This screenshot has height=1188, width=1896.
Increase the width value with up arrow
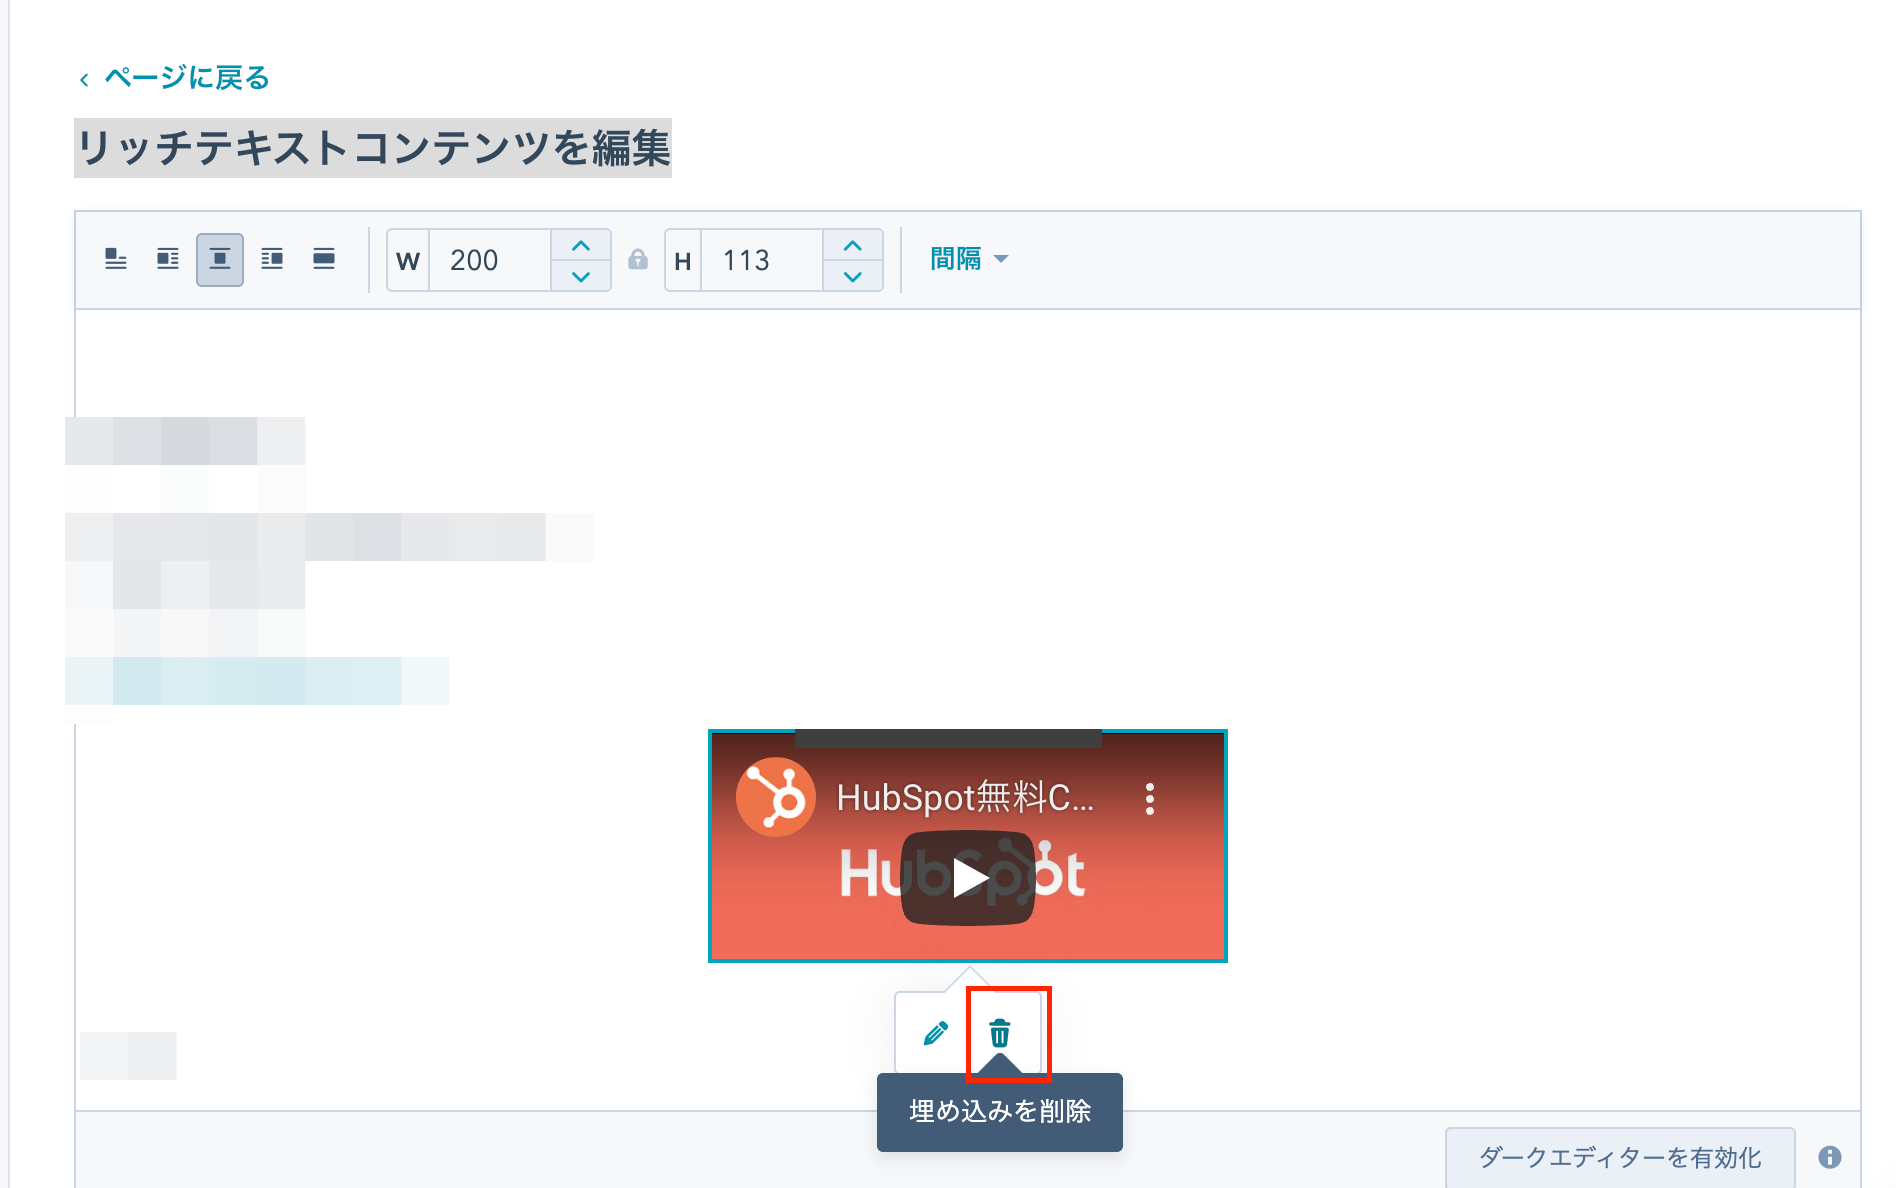[581, 245]
